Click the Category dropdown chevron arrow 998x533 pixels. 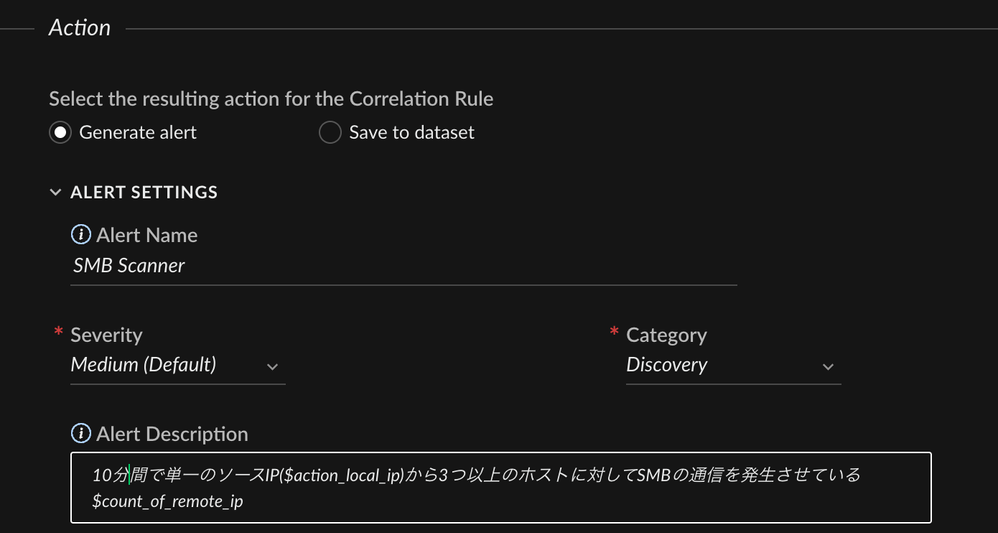[x=828, y=367]
